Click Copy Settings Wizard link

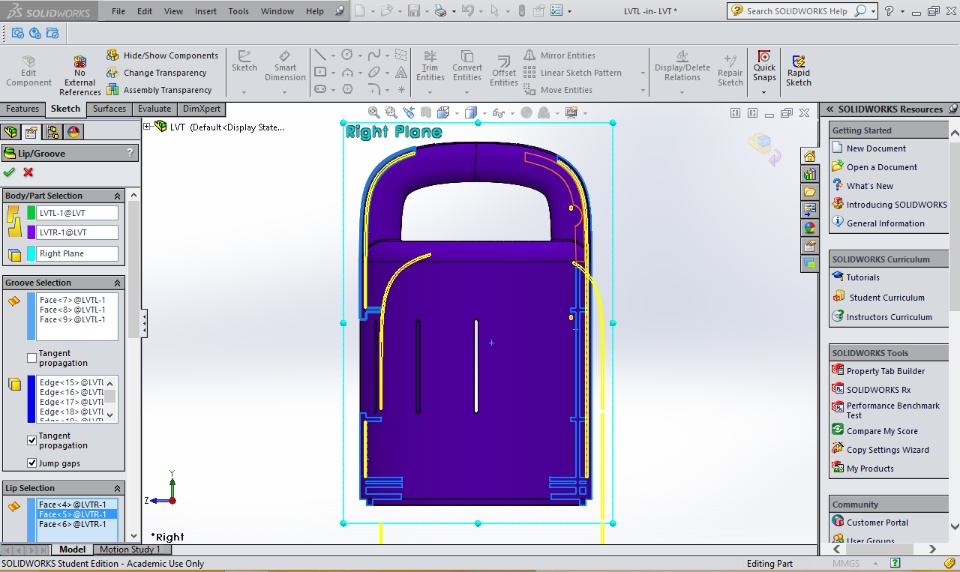pos(888,450)
